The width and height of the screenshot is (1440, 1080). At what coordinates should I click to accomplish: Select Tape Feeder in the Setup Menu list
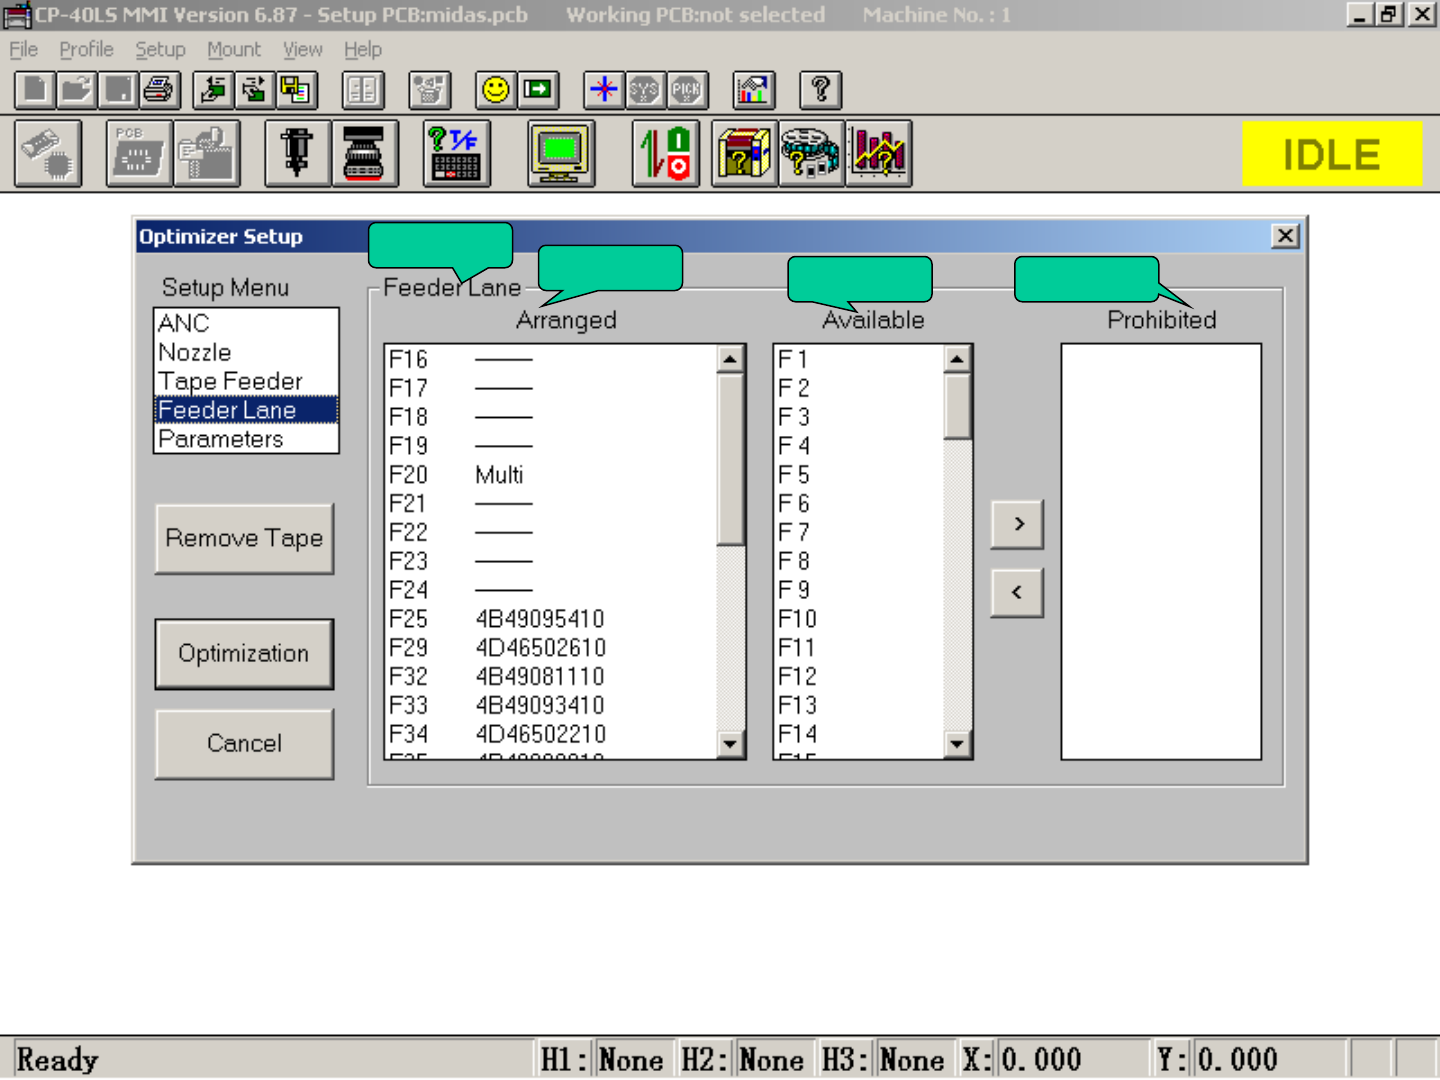(230, 381)
